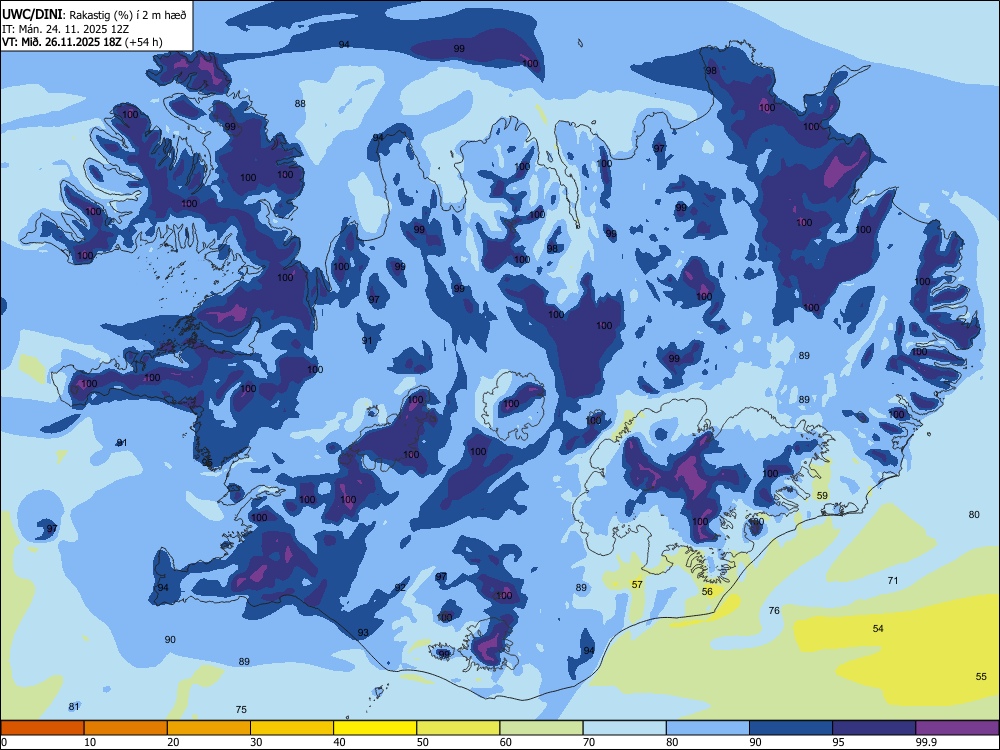Pick the pale yellow 50–60 legend swatch
Image resolution: width=1000 pixels, height=750 pixels.
tap(458, 728)
